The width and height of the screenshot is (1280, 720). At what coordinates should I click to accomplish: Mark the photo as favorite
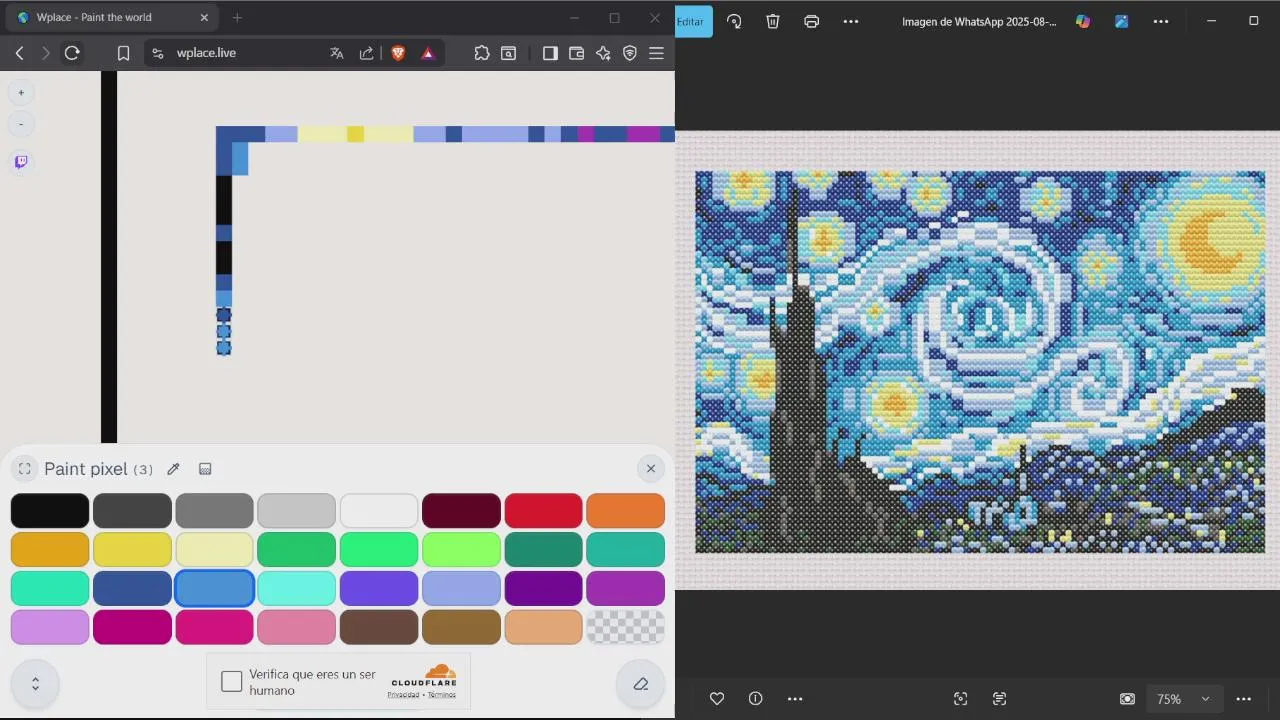point(717,699)
